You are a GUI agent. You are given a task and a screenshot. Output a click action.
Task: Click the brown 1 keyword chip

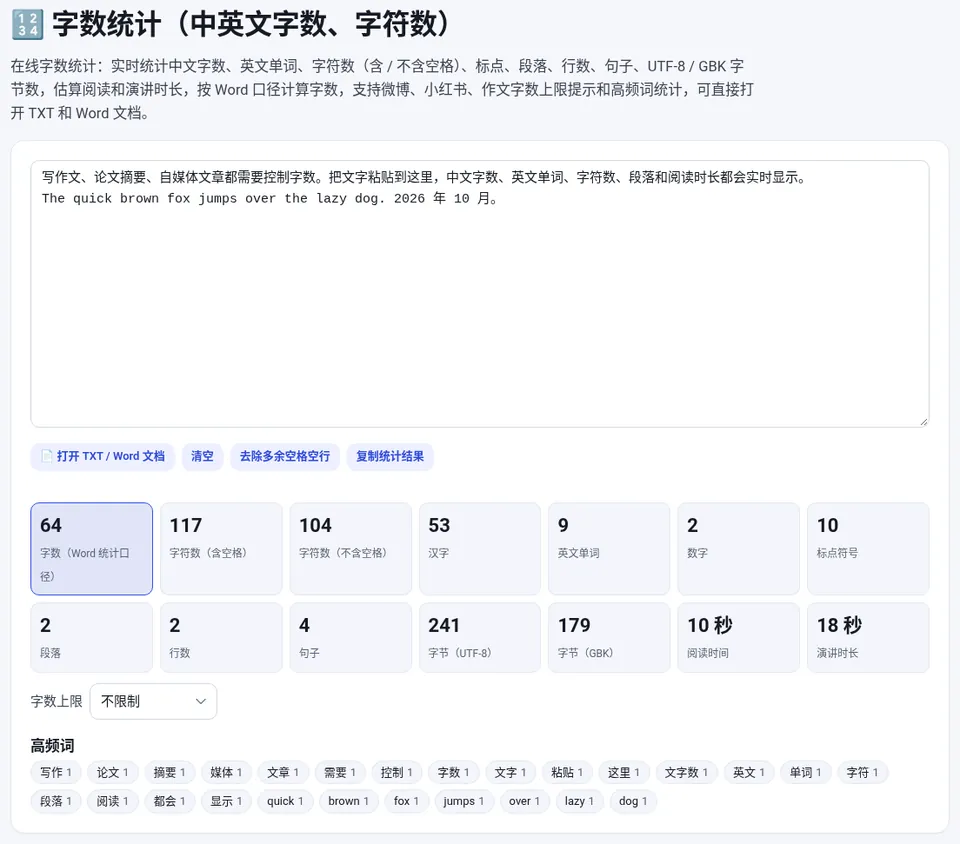348,801
